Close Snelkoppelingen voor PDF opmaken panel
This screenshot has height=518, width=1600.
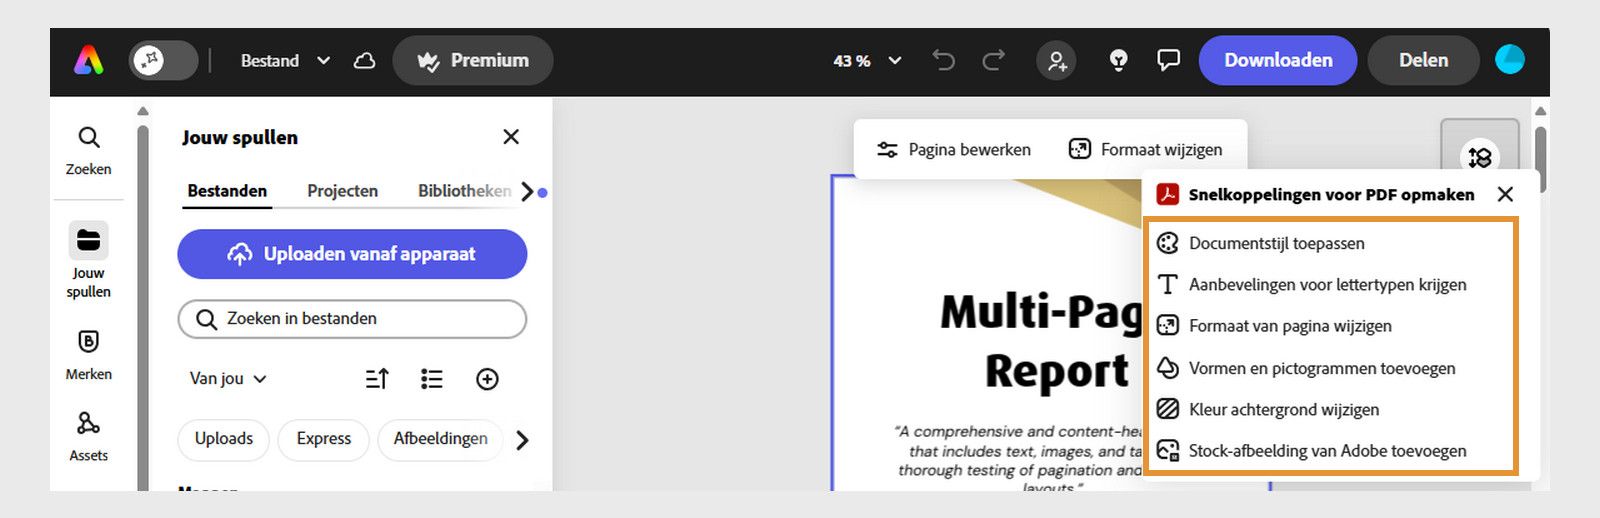pos(1505,194)
